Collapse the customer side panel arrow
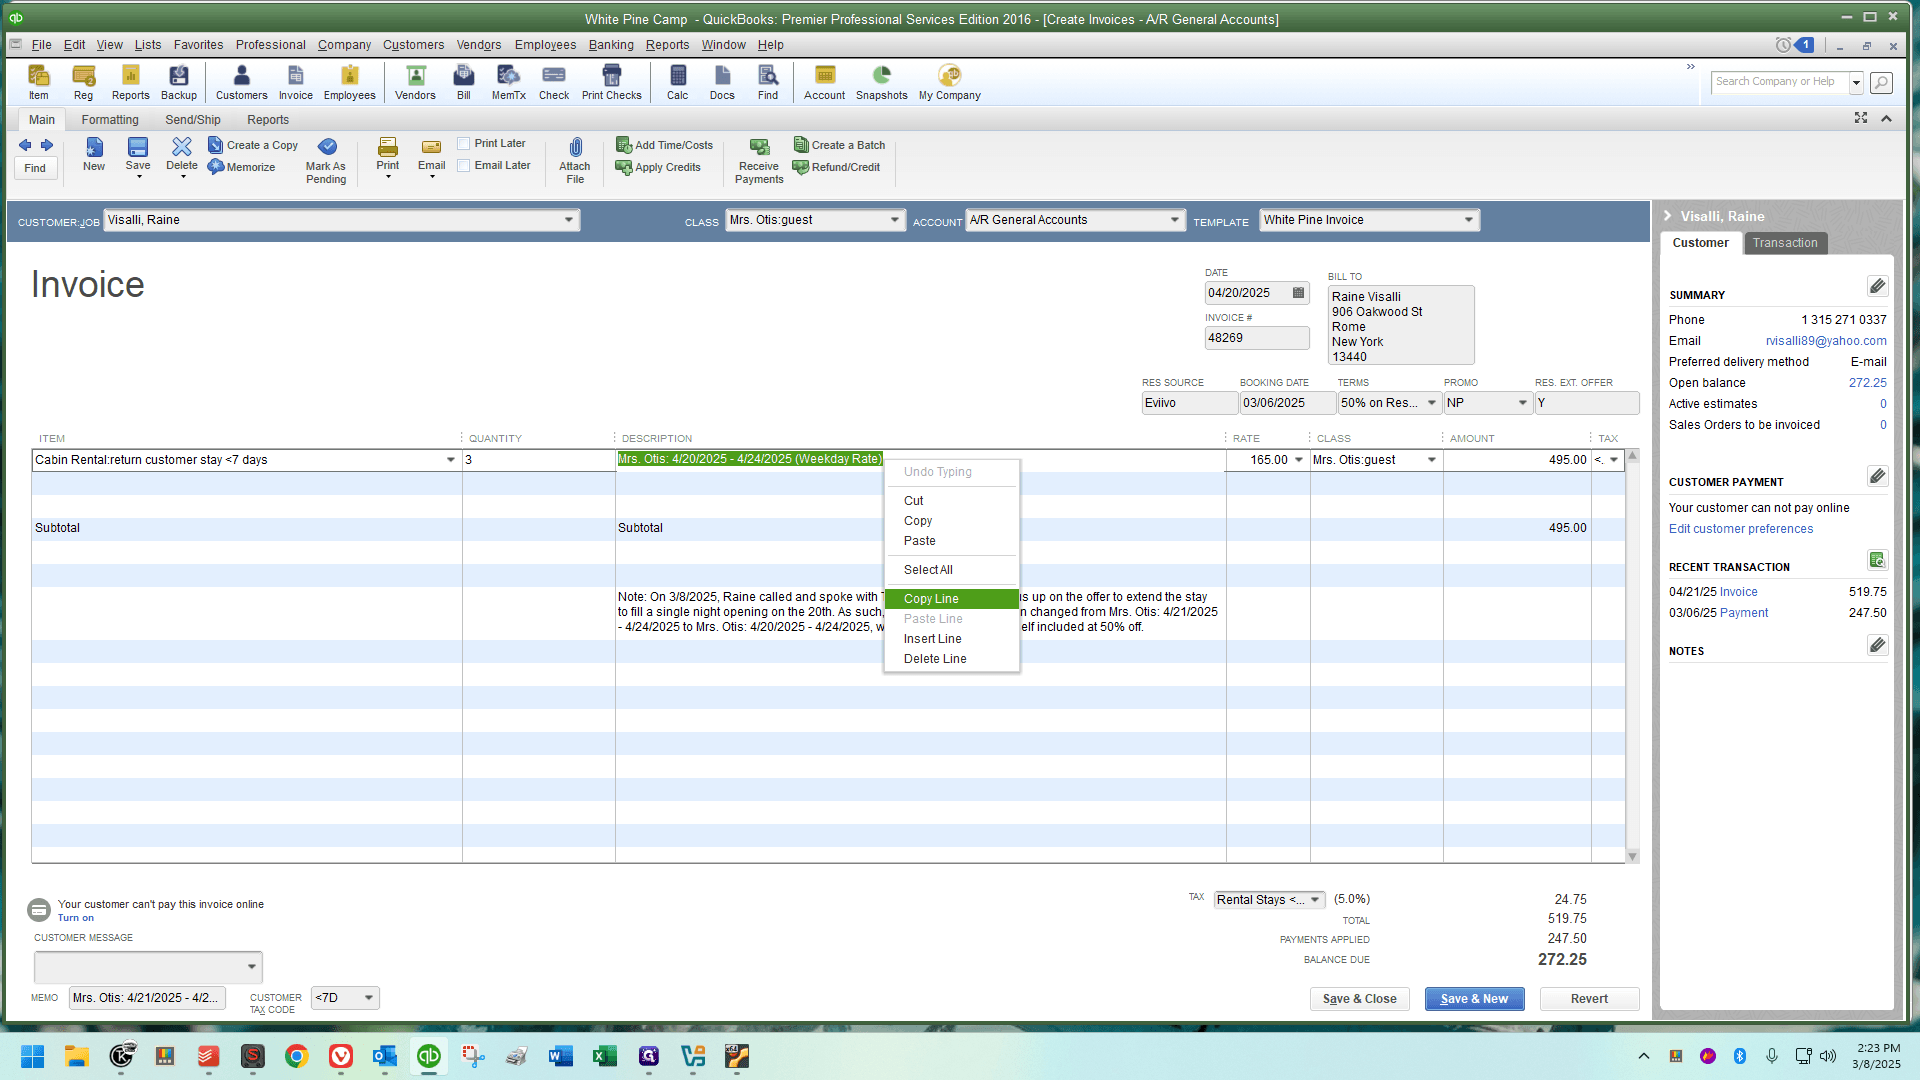The image size is (1920, 1080). tap(1667, 216)
